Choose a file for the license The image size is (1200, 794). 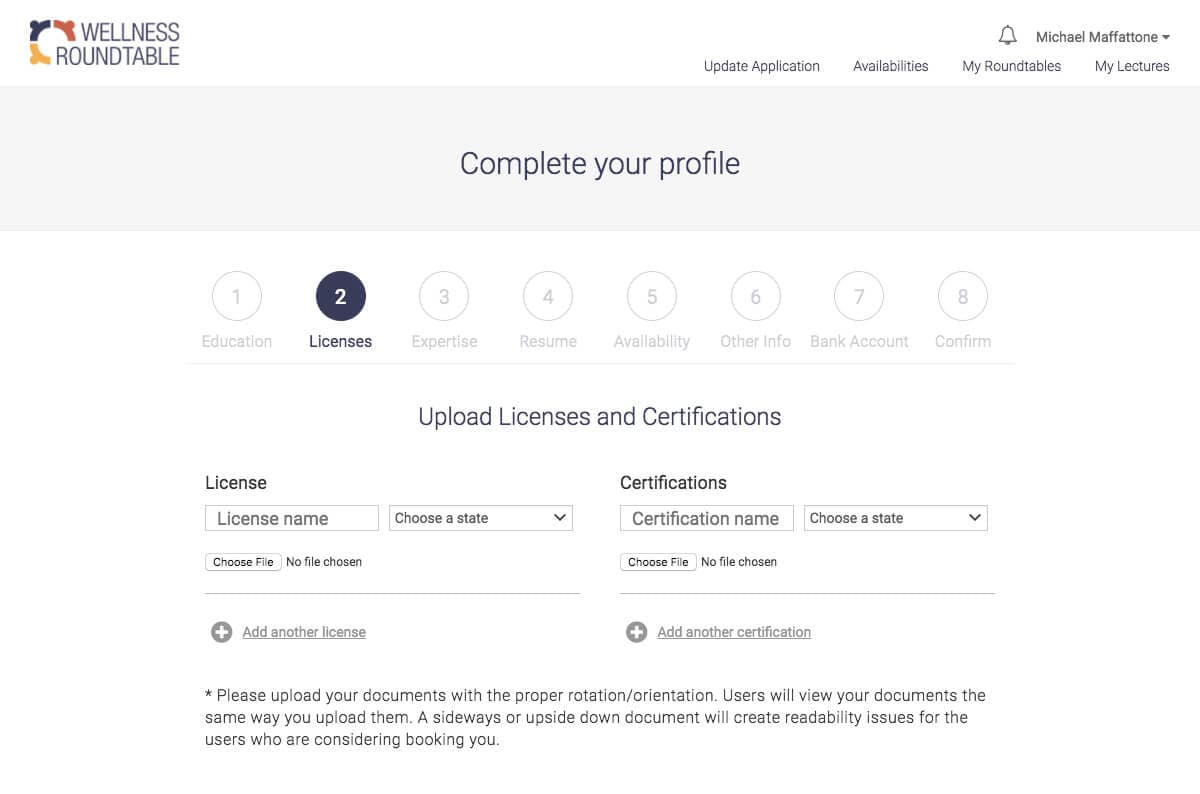(x=243, y=562)
